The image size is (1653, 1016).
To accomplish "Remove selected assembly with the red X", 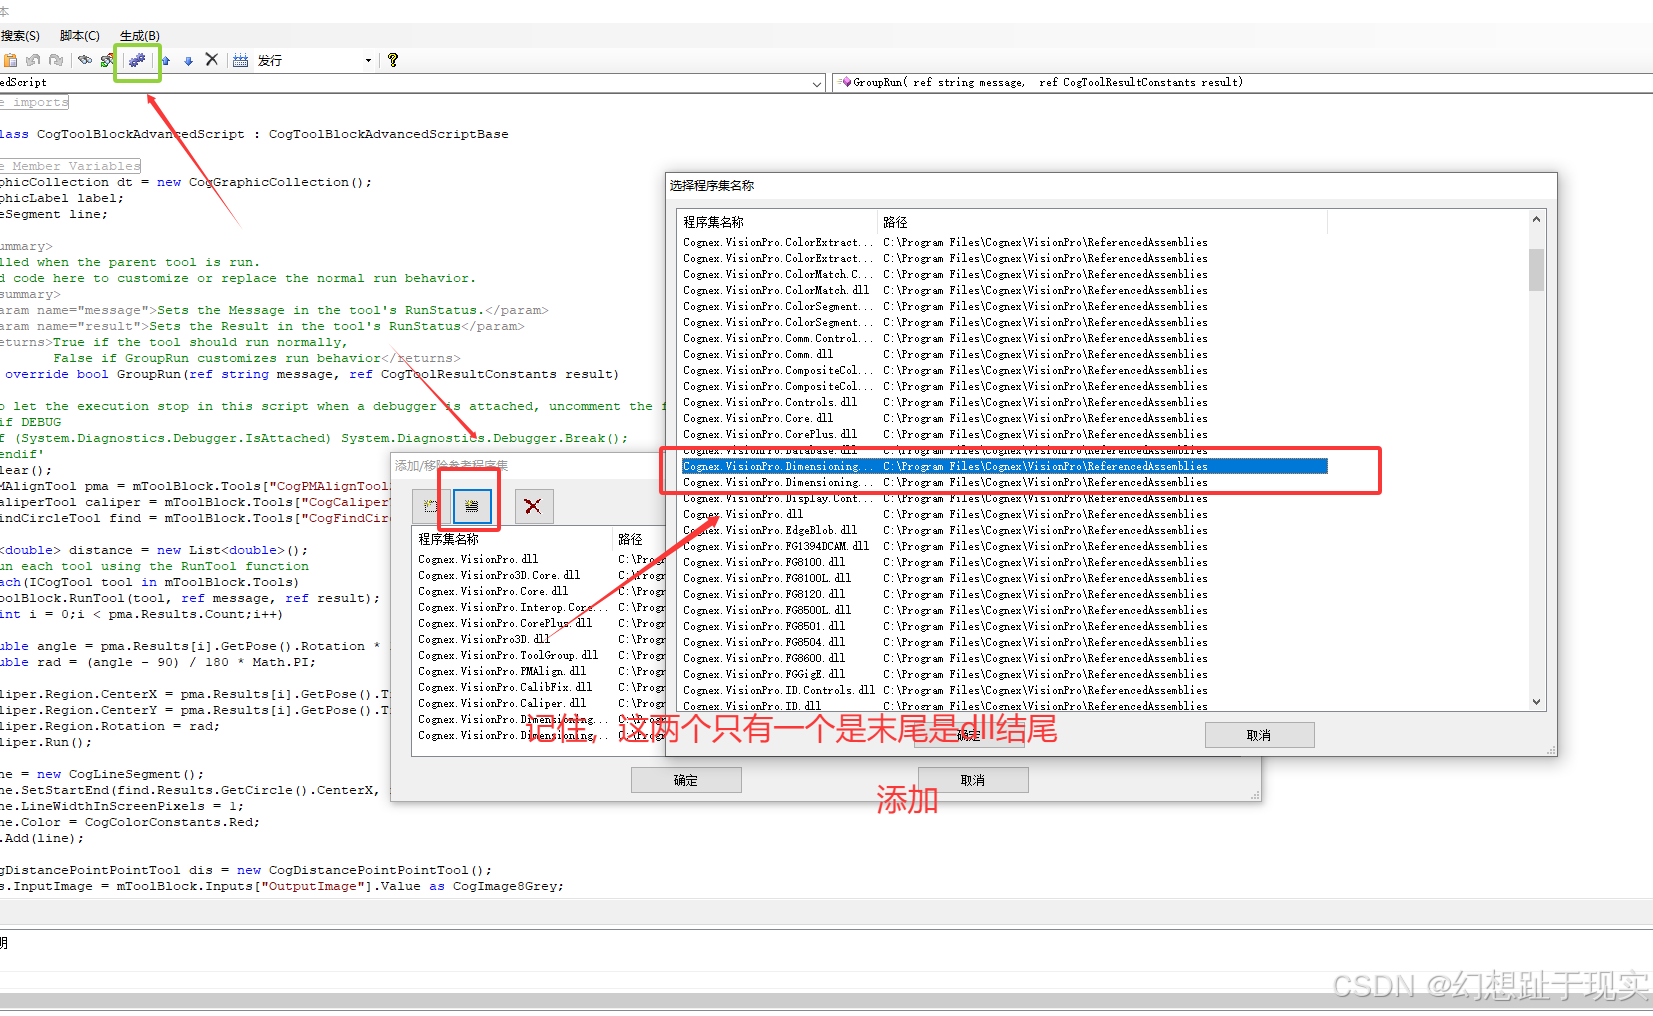I will click(x=533, y=506).
